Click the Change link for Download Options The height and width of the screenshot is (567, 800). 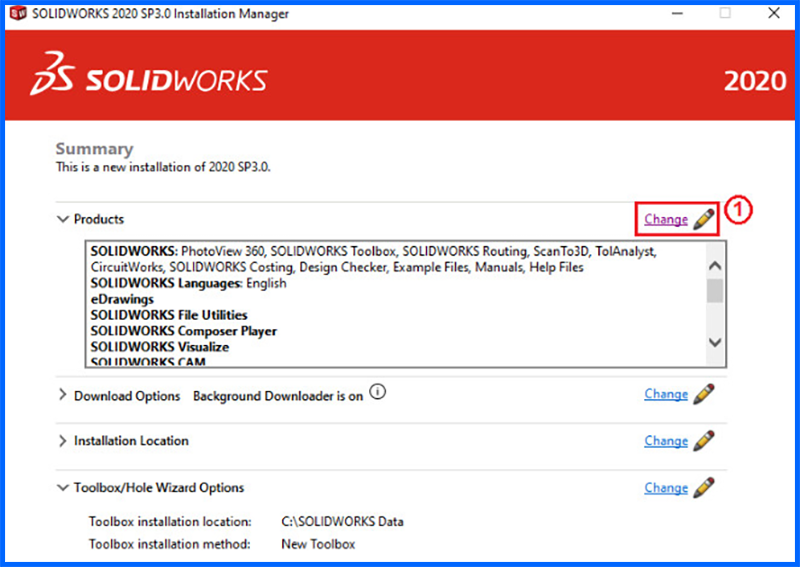pyautogui.click(x=666, y=395)
